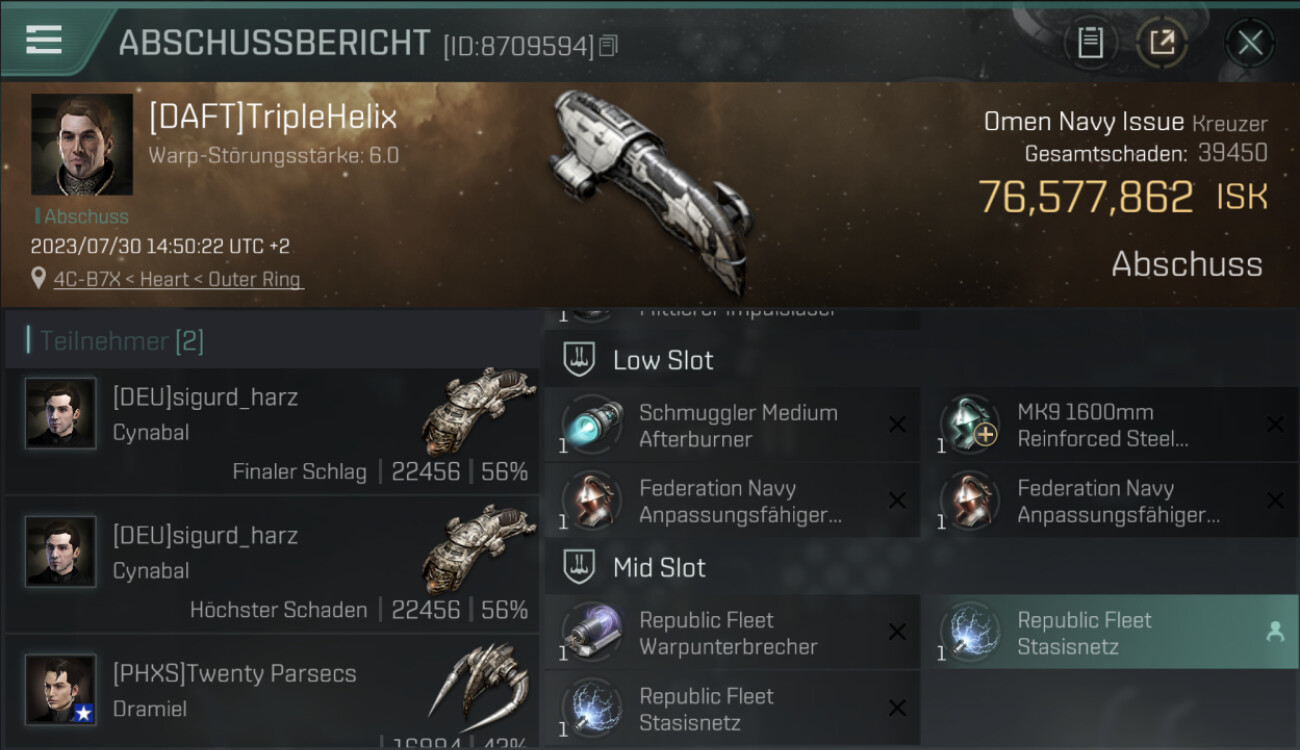Toggle X mark on first Federation Navy module
The width and height of the screenshot is (1300, 750).
(897, 500)
